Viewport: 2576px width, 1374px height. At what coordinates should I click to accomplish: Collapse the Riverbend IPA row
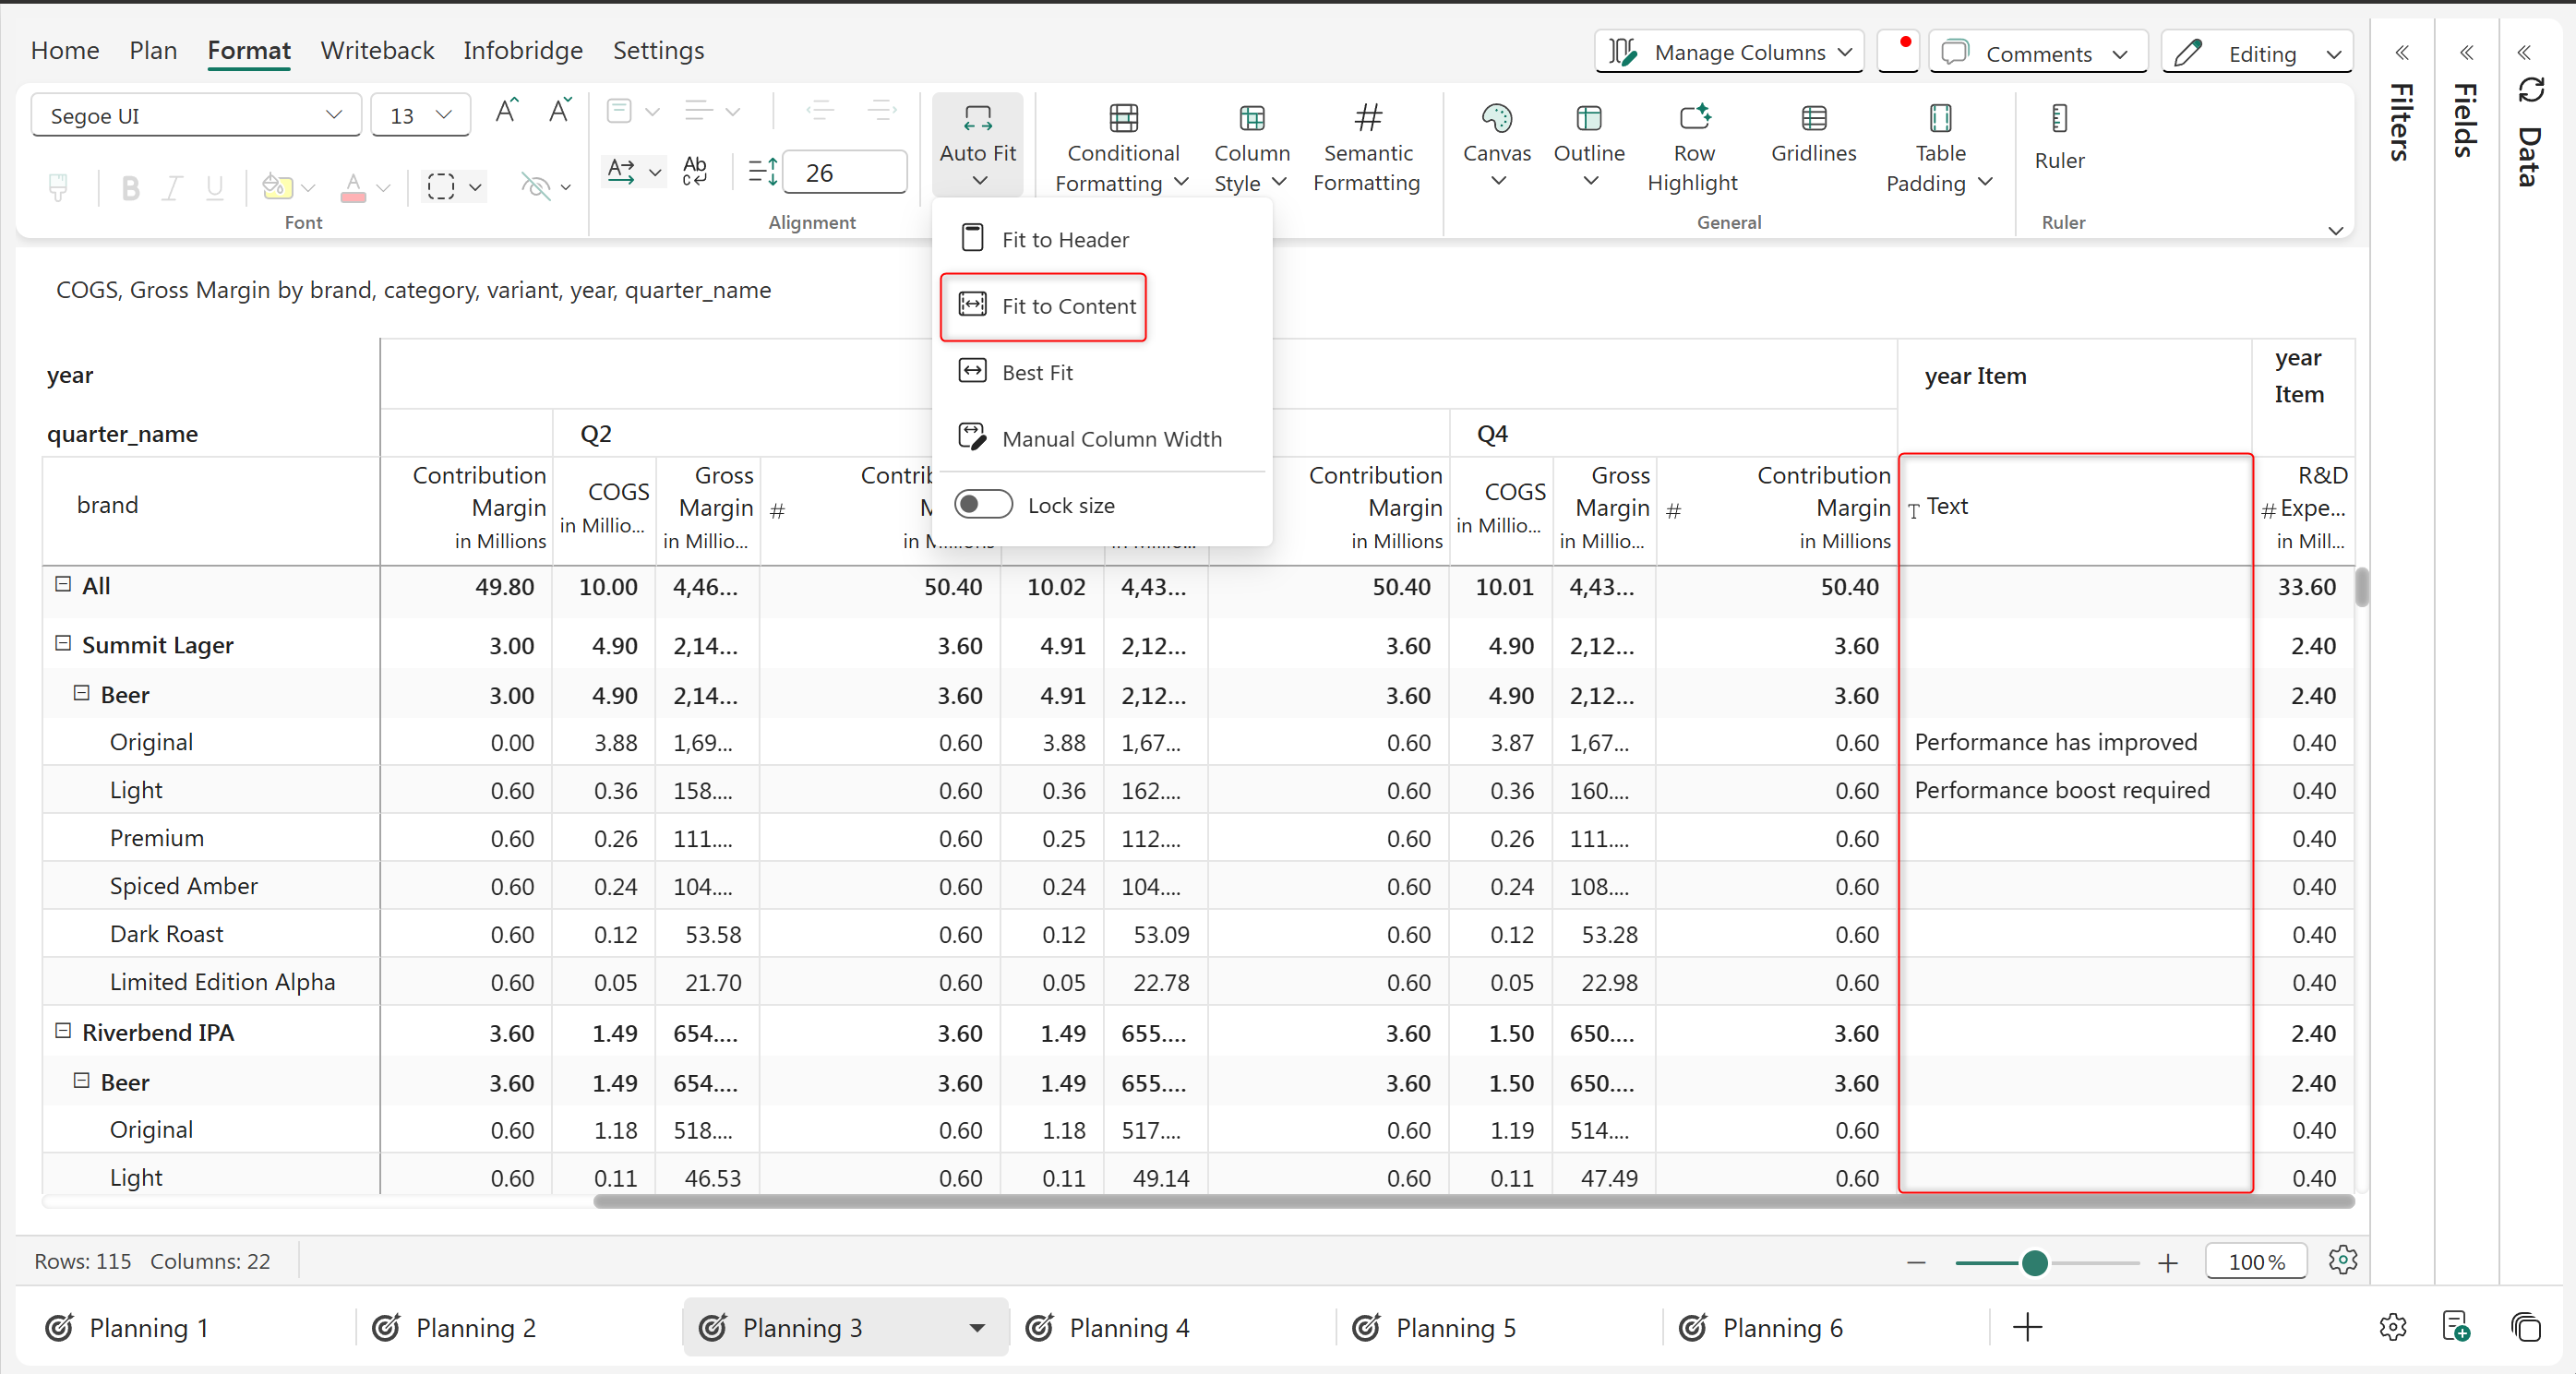[x=63, y=1031]
